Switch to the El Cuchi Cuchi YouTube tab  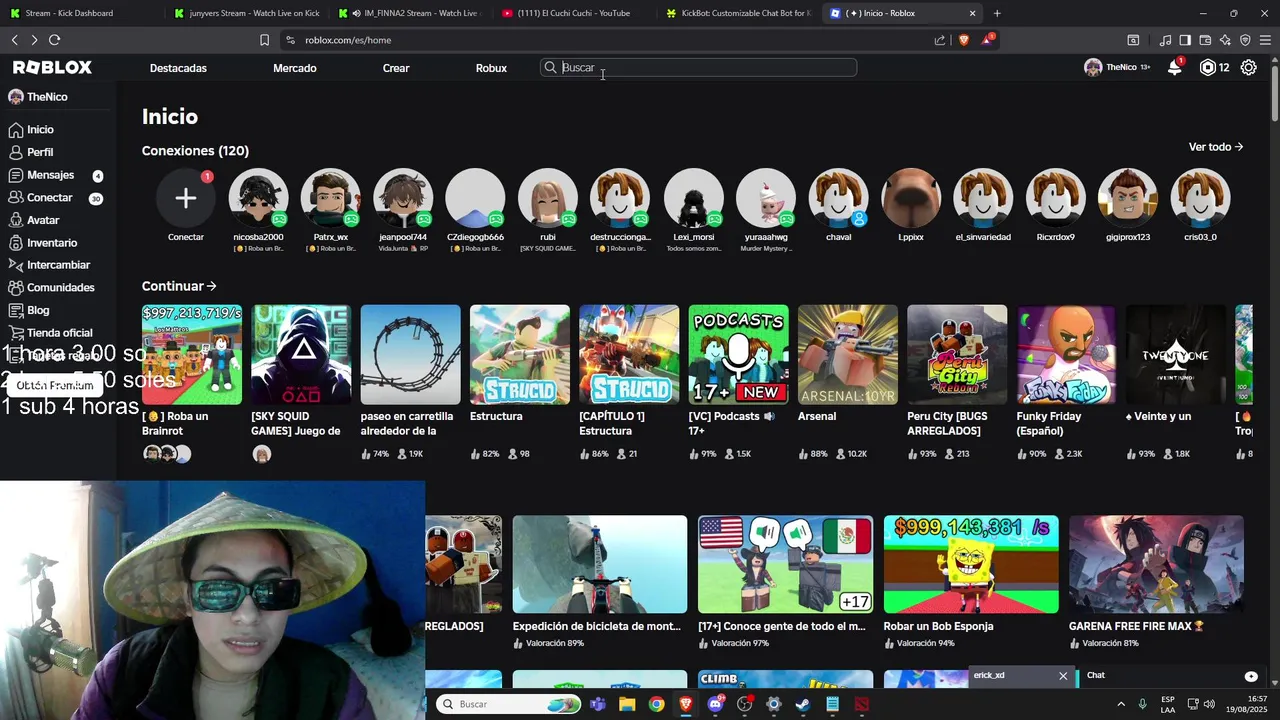tap(573, 13)
